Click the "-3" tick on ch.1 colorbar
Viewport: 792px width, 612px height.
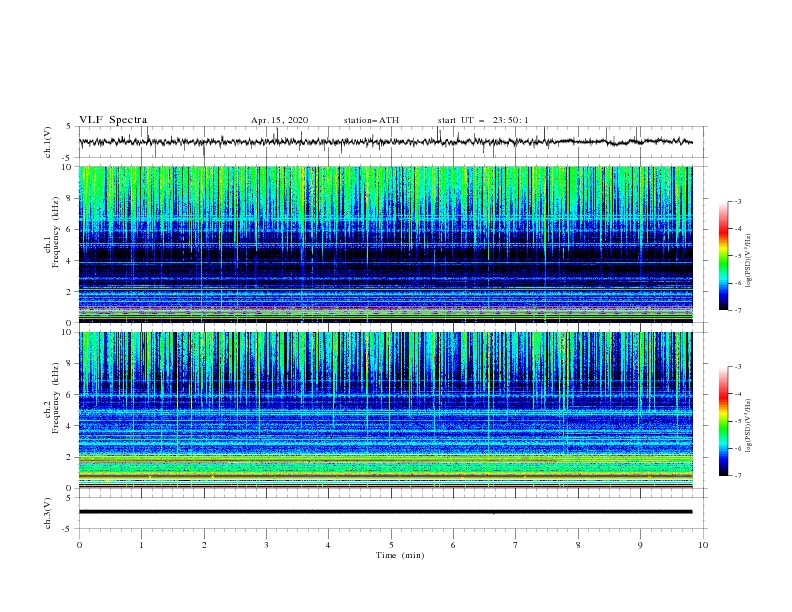point(738,201)
